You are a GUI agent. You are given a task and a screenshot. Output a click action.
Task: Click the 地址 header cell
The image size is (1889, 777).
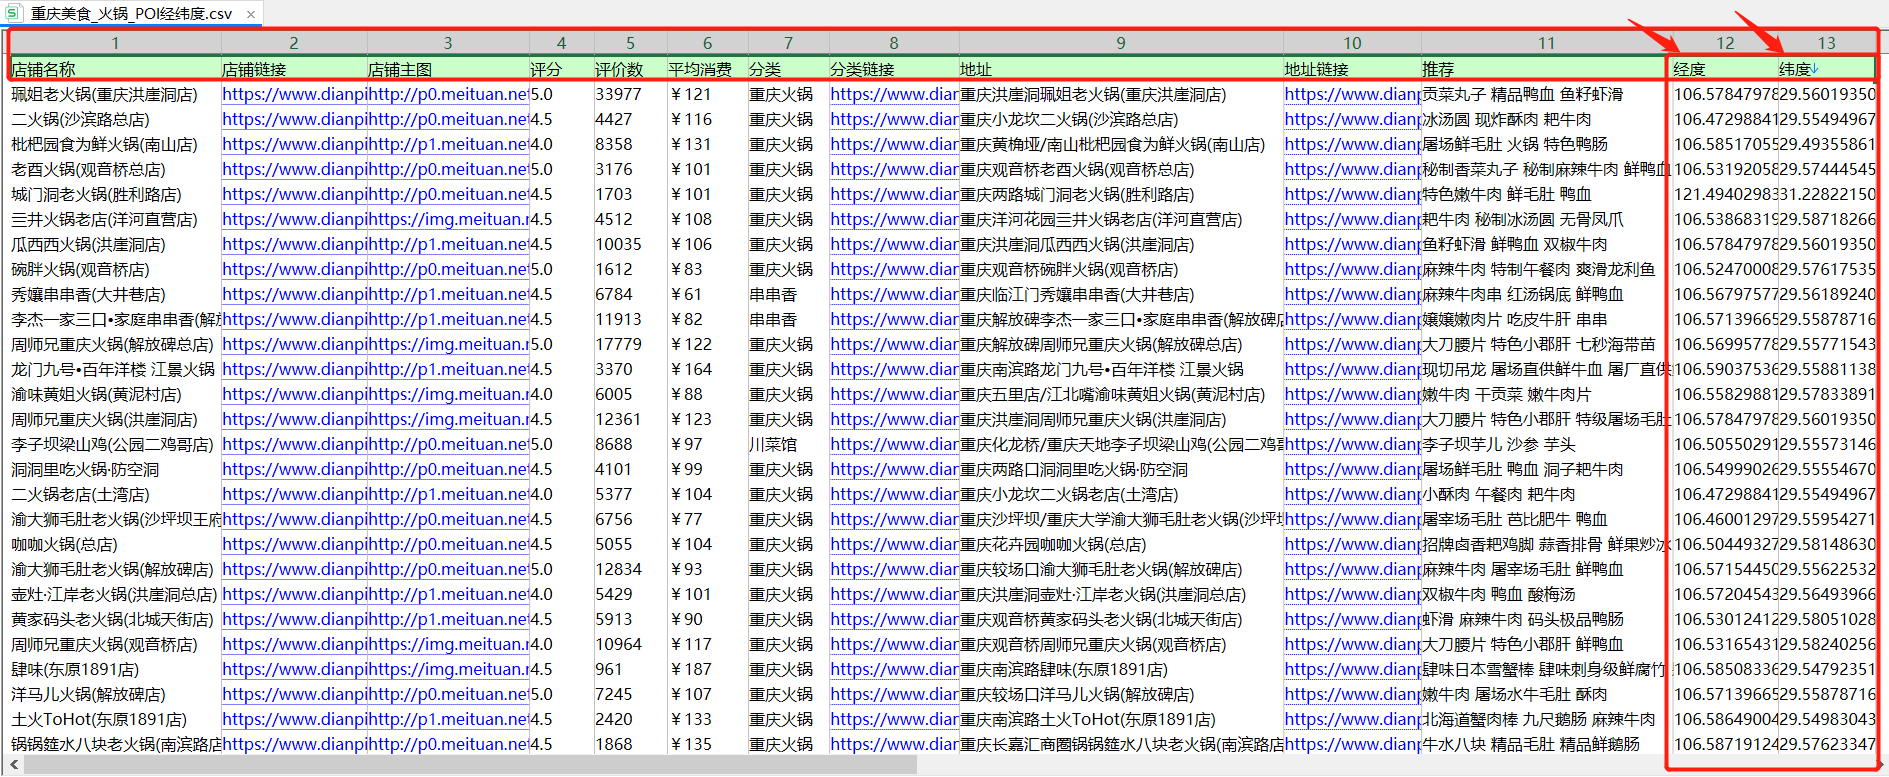click(x=1121, y=69)
